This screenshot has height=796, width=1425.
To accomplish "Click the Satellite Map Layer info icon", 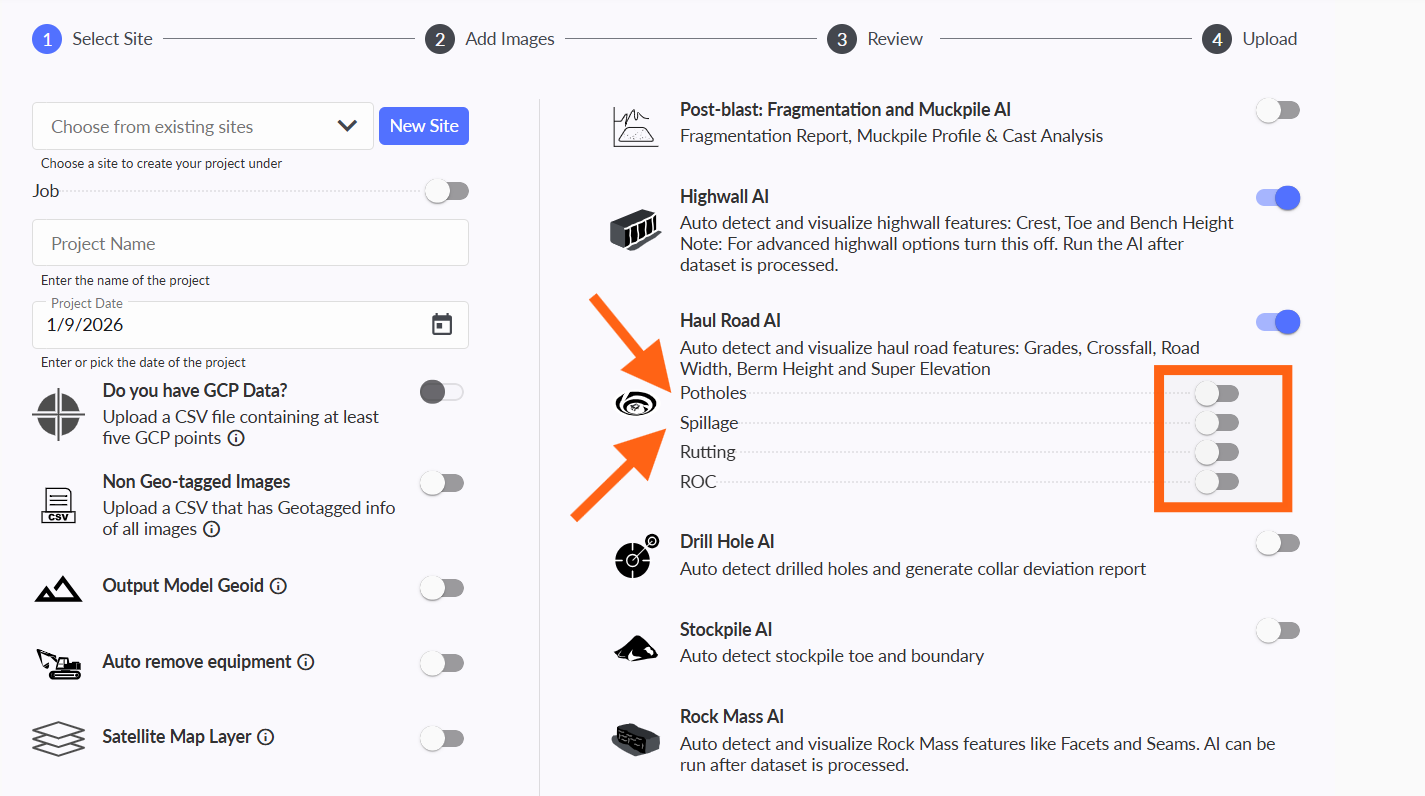I will (x=266, y=737).
